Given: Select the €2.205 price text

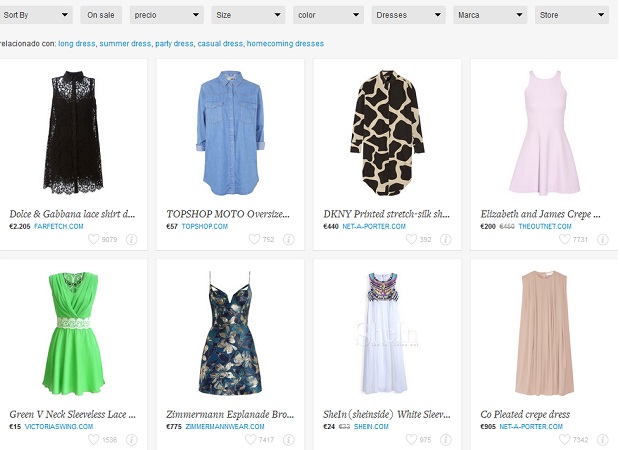Looking at the screenshot, I should point(20,227).
